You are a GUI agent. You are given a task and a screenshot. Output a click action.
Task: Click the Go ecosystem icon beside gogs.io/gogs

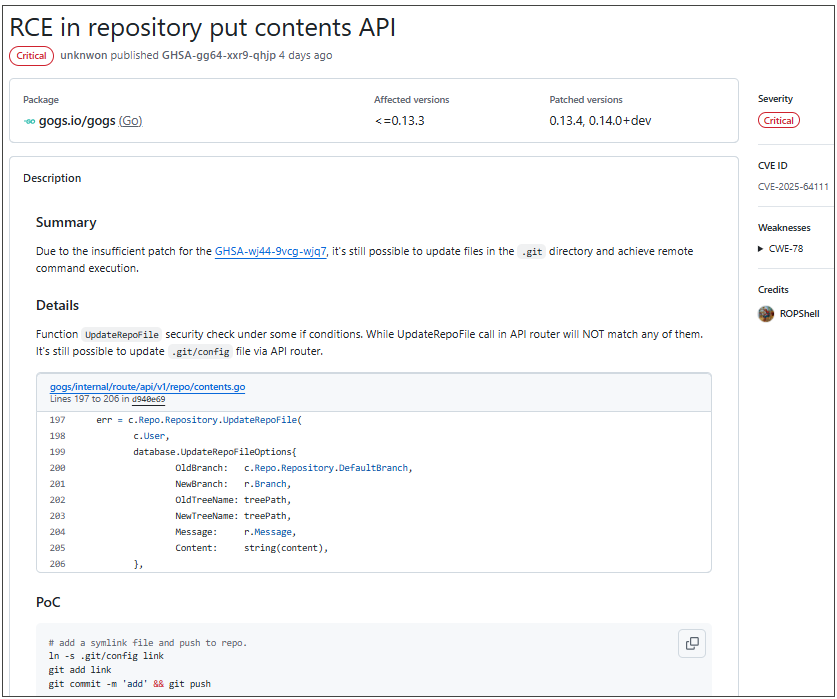tap(30, 121)
